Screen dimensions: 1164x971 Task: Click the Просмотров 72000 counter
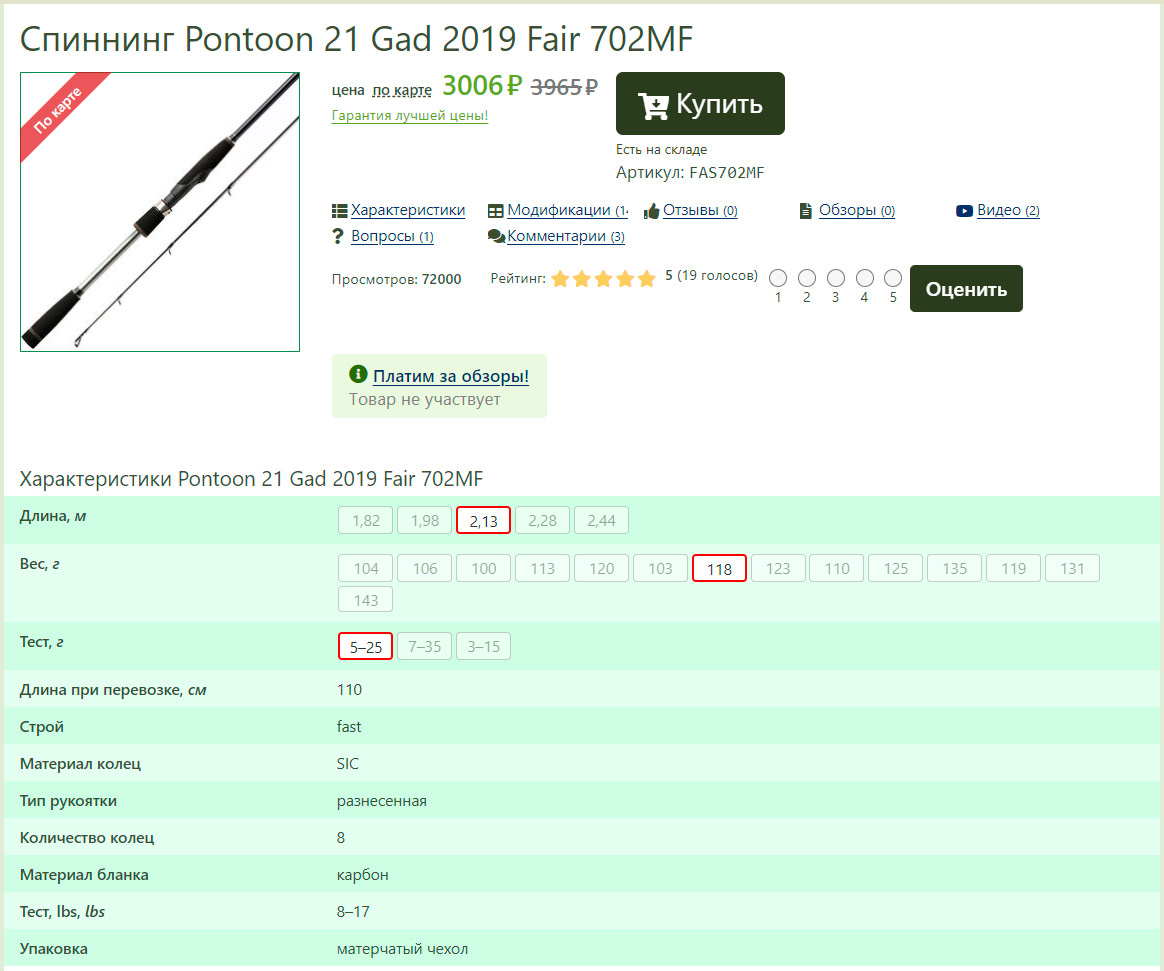click(x=396, y=279)
